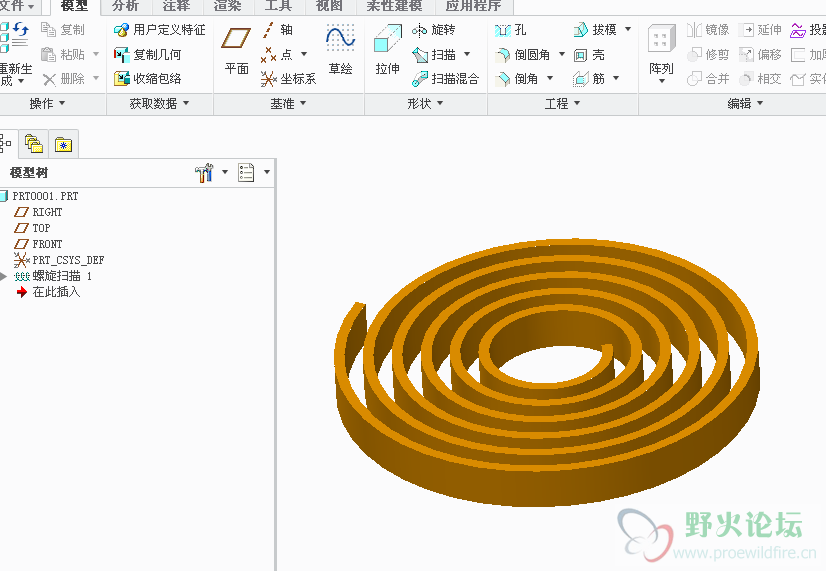Open the Chamfer (倒角) dropdown arrow
This screenshot has width=826, height=571.
coord(550,78)
